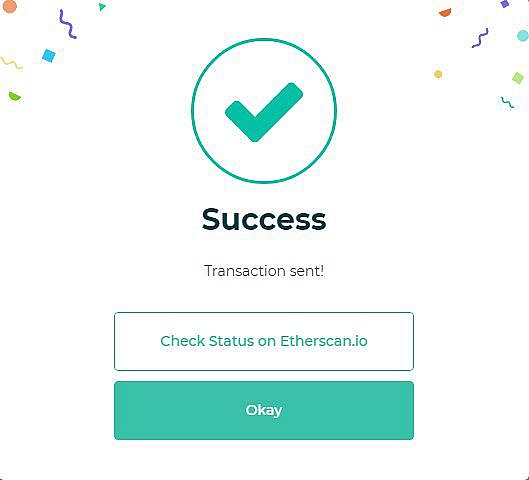The height and width of the screenshot is (480, 529).
Task: Select the Success heading text
Action: (264, 220)
